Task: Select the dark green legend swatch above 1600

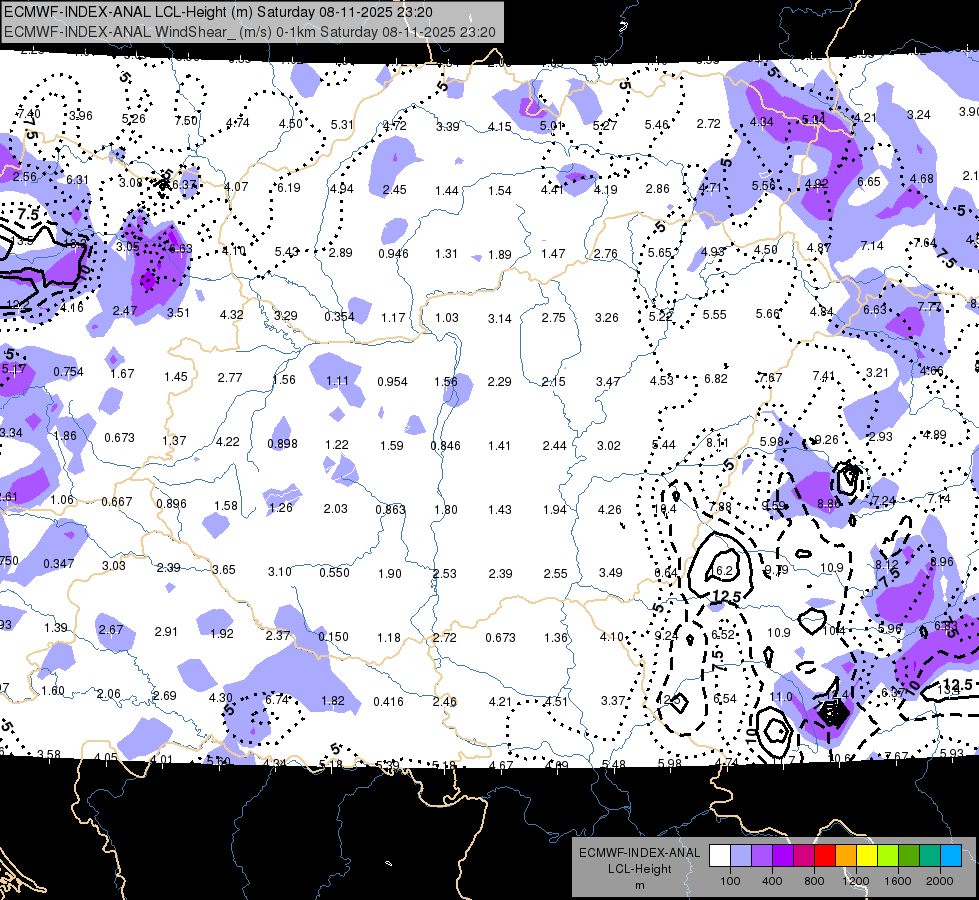Action: pos(908,856)
